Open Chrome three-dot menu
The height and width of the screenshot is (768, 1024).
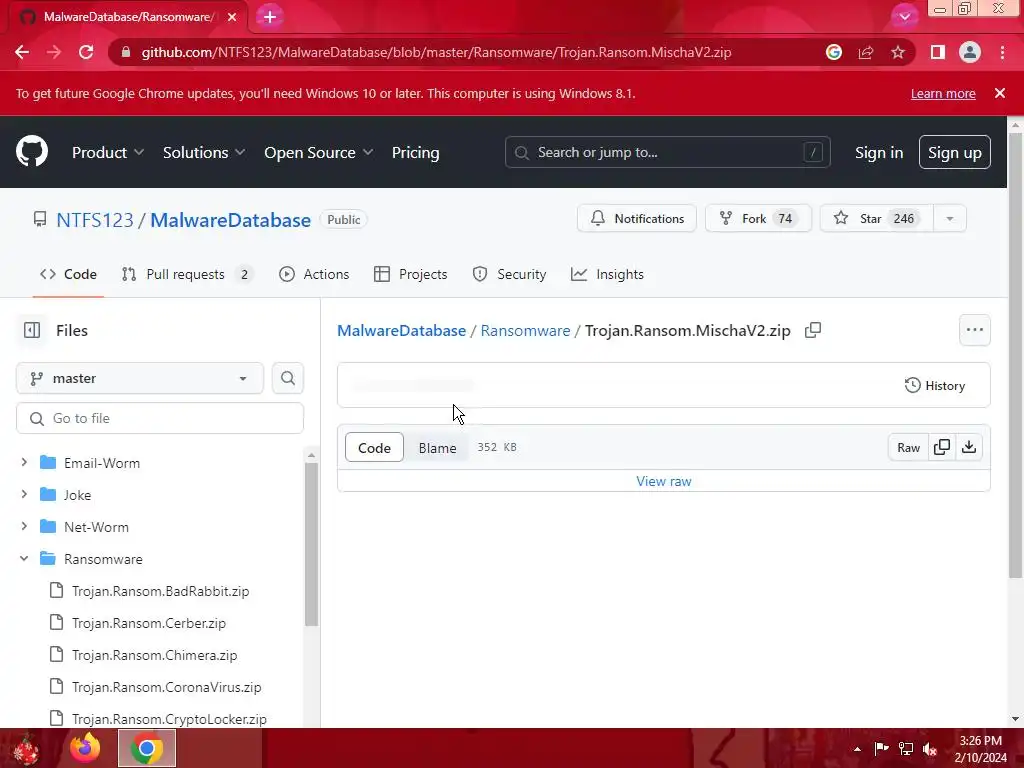point(1002,52)
